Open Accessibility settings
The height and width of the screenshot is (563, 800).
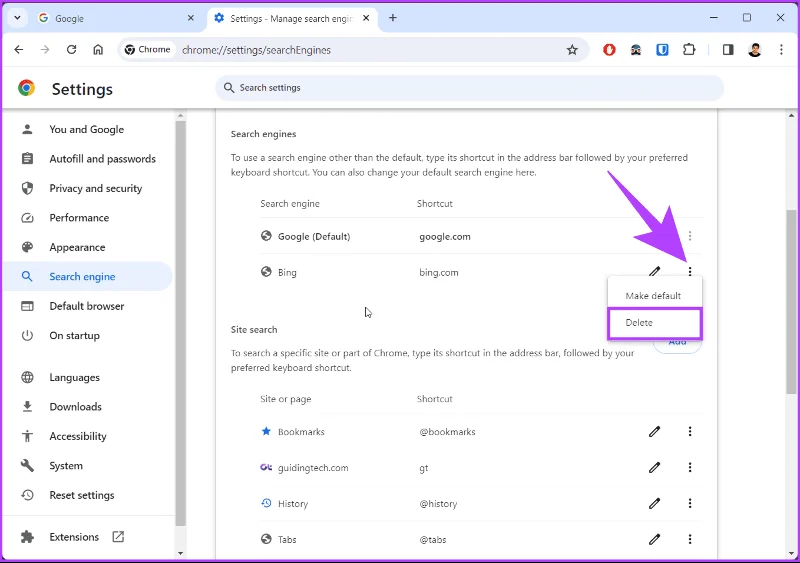[x=87, y=436]
